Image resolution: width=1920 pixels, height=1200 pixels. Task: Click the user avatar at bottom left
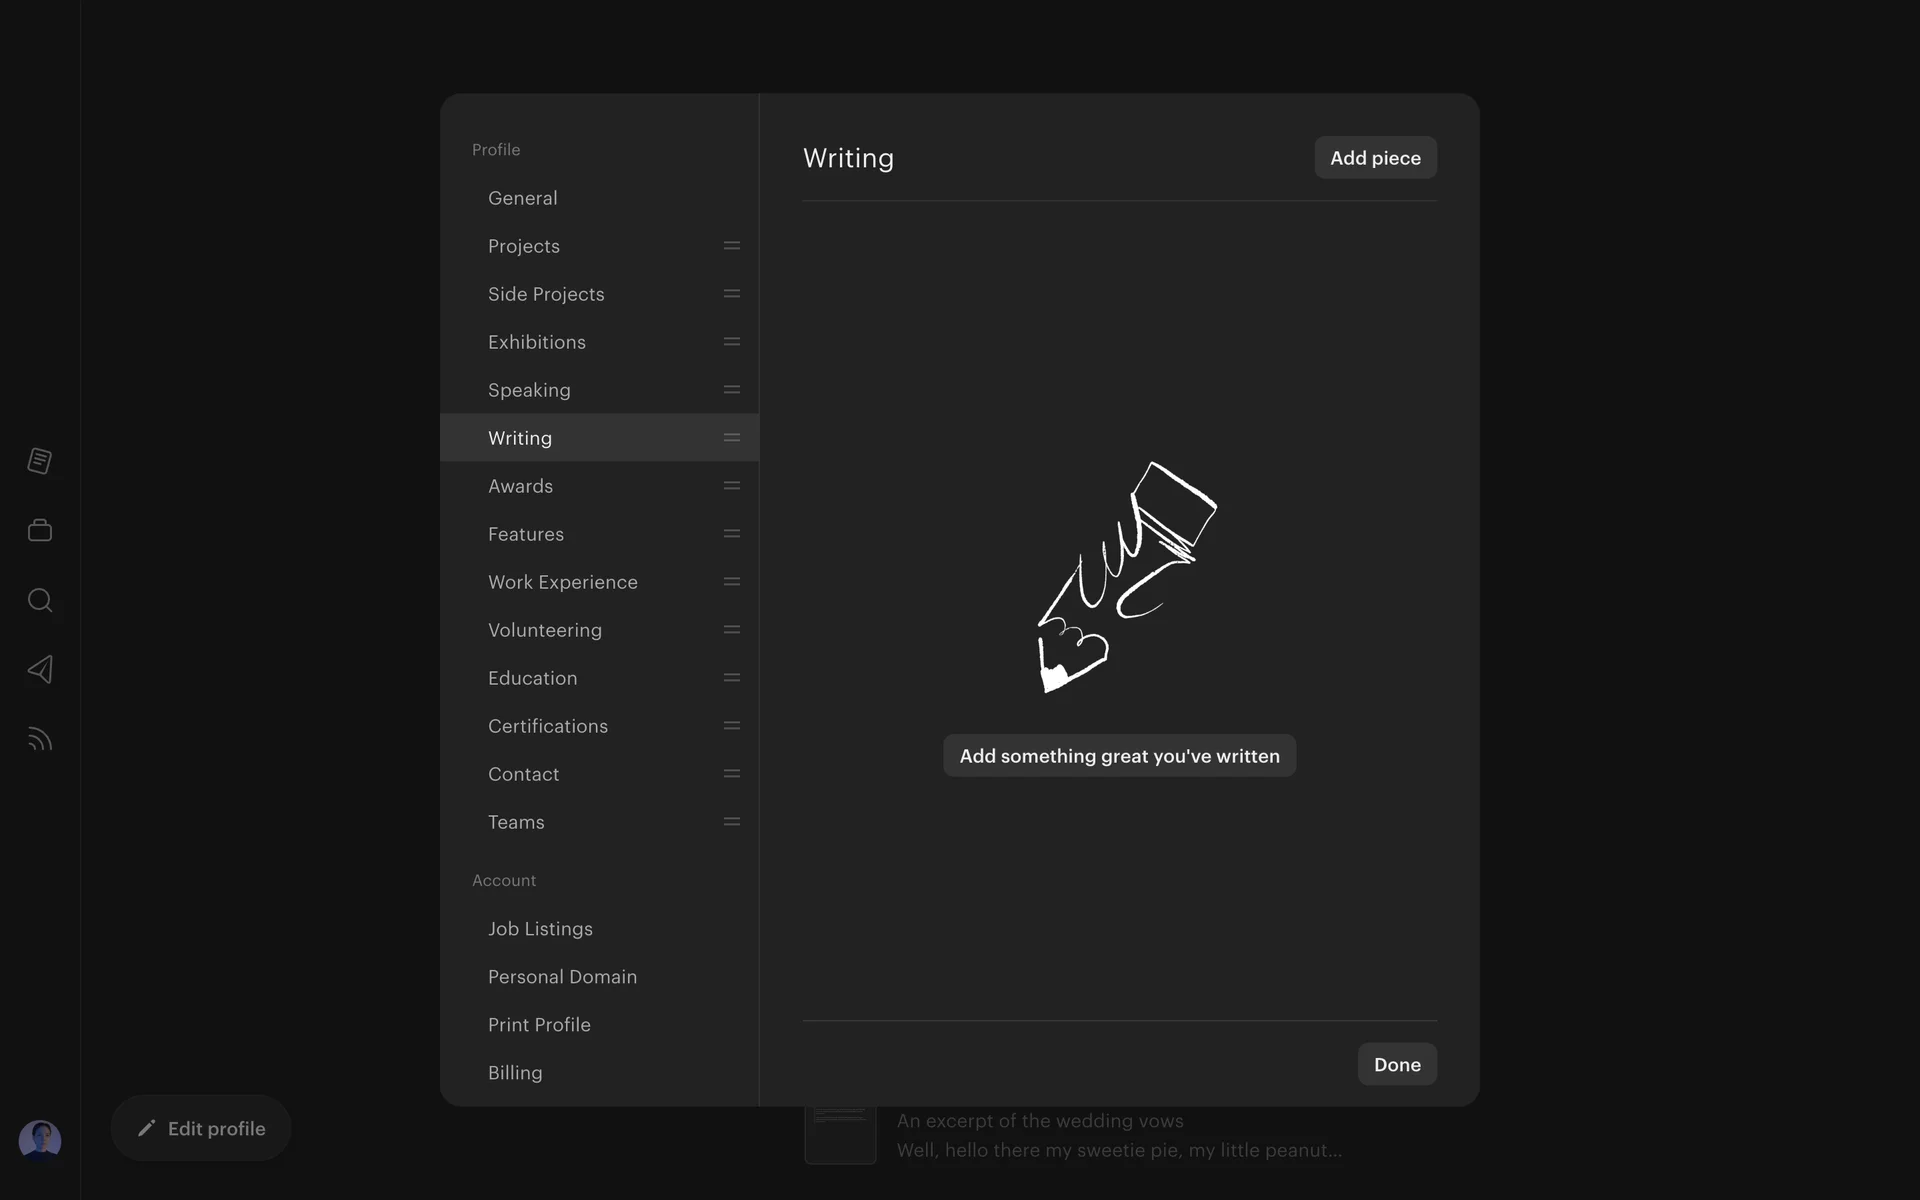click(x=40, y=1140)
